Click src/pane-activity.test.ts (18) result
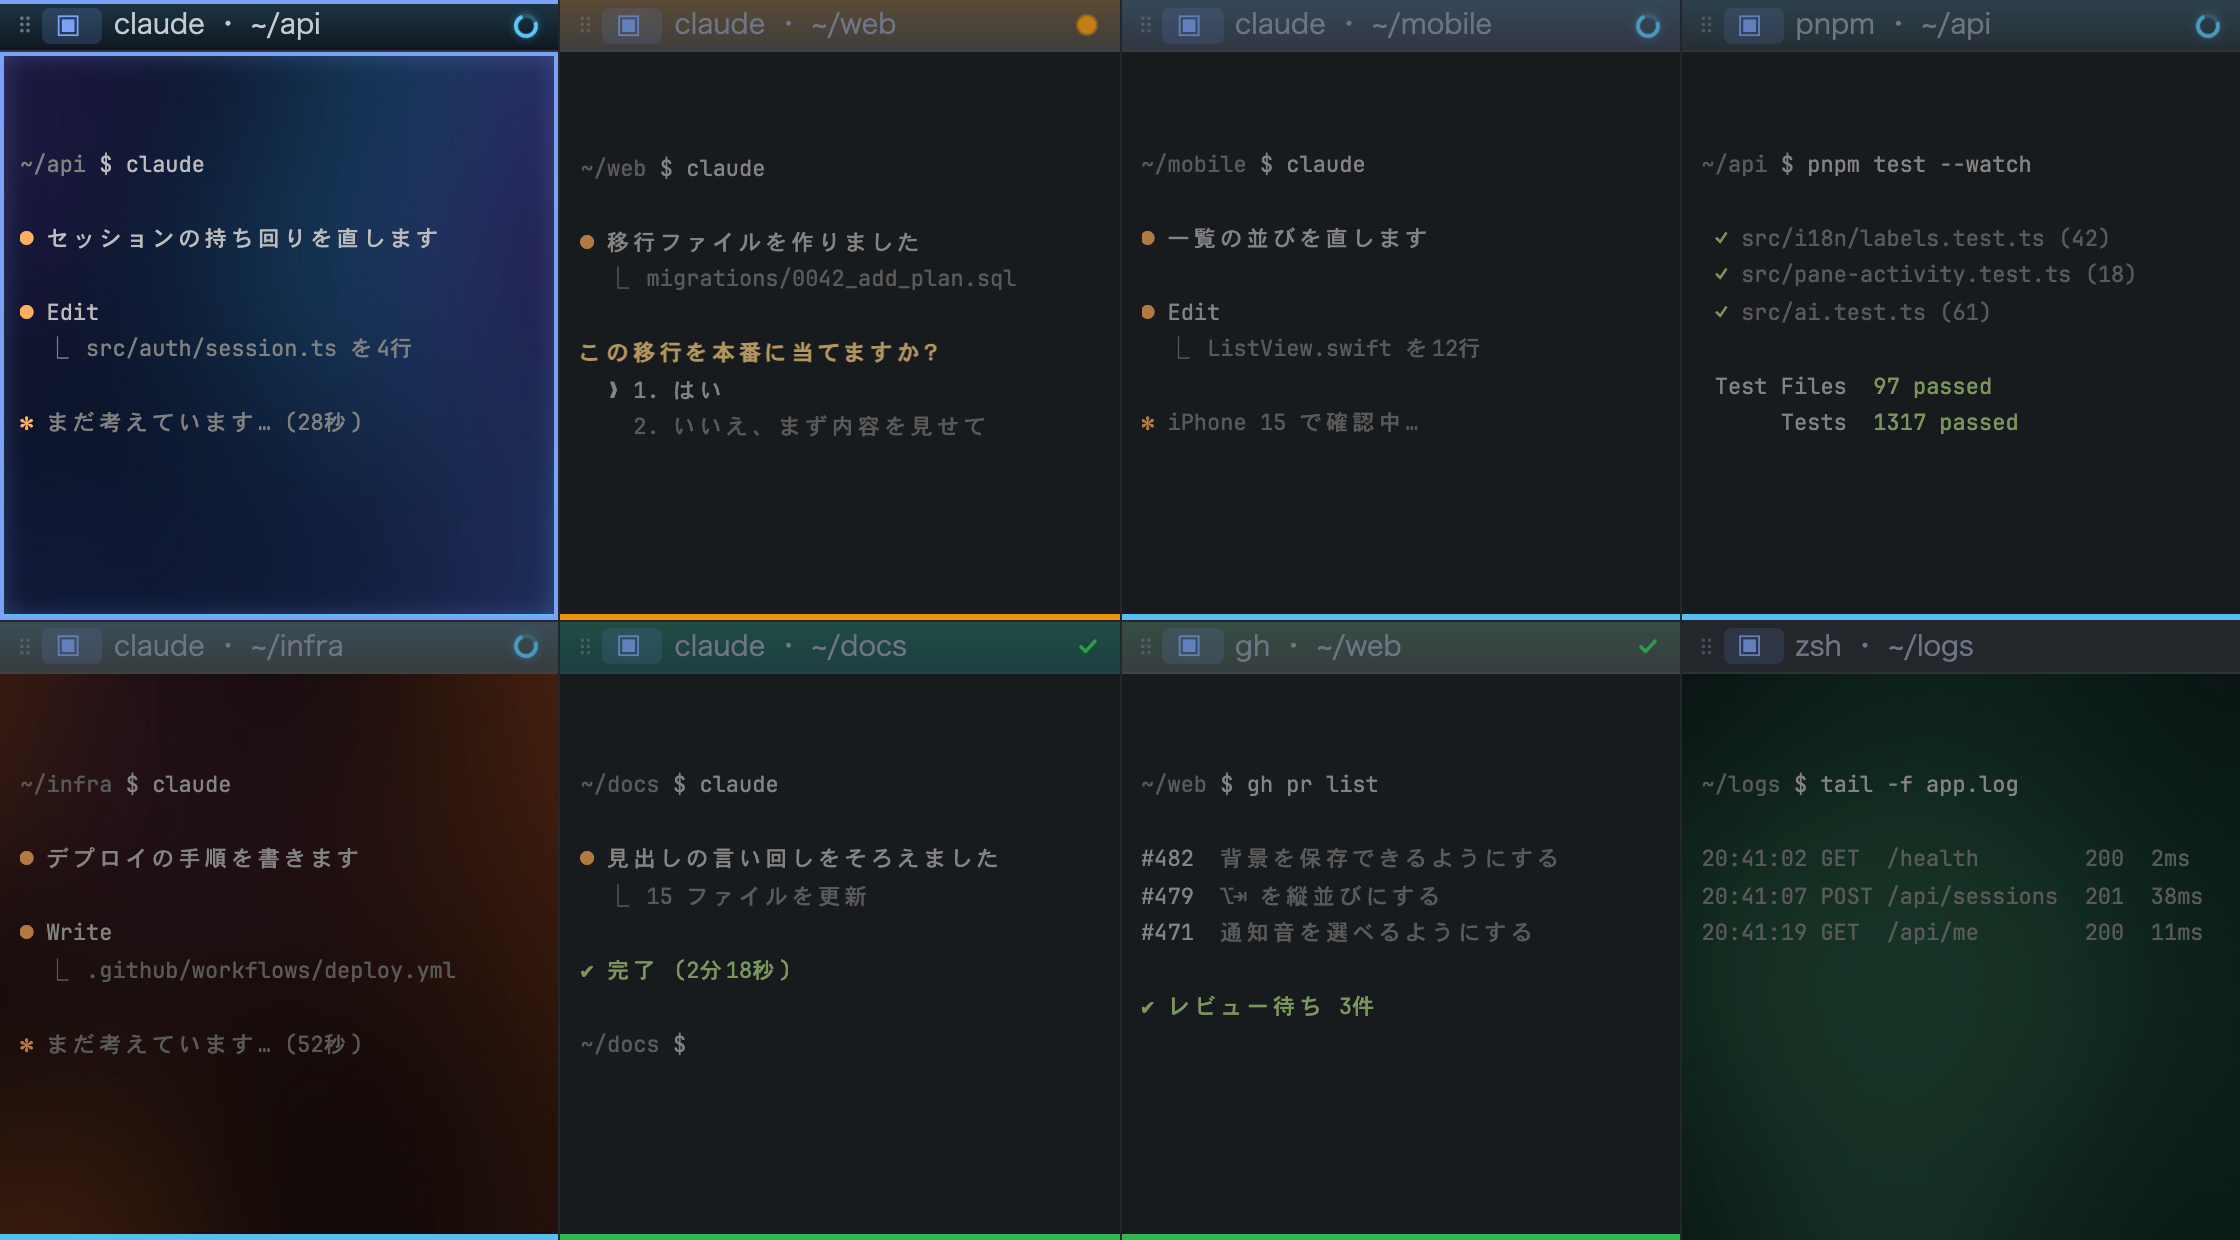 point(1925,274)
